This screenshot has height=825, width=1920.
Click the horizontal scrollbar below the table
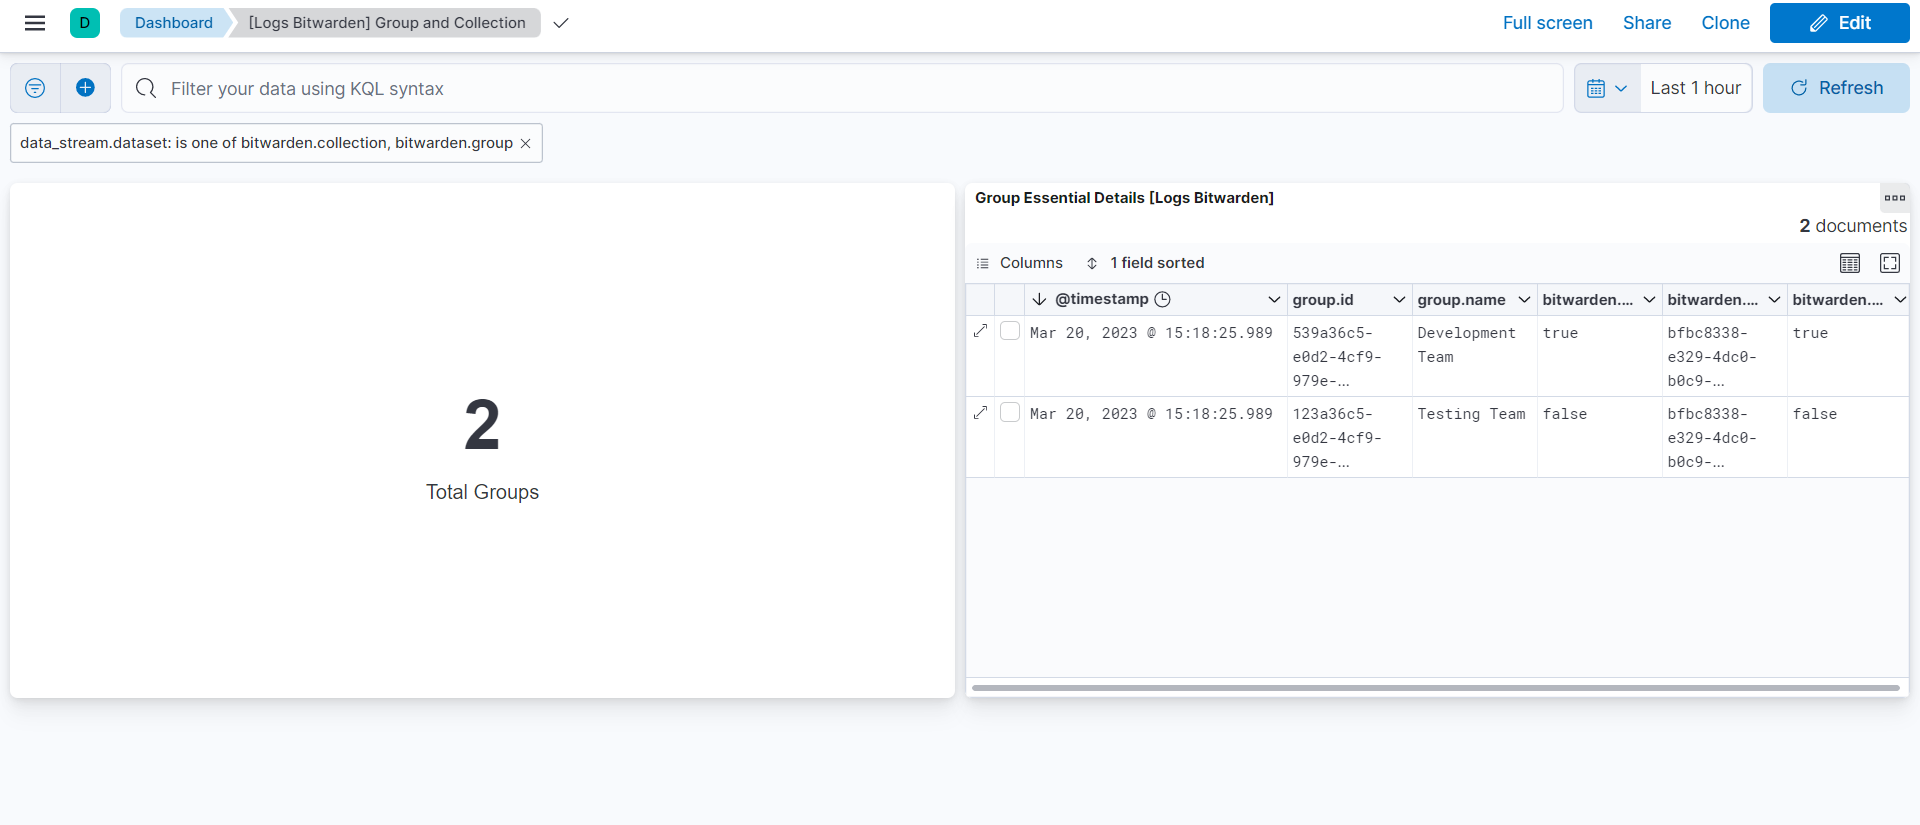click(1435, 688)
